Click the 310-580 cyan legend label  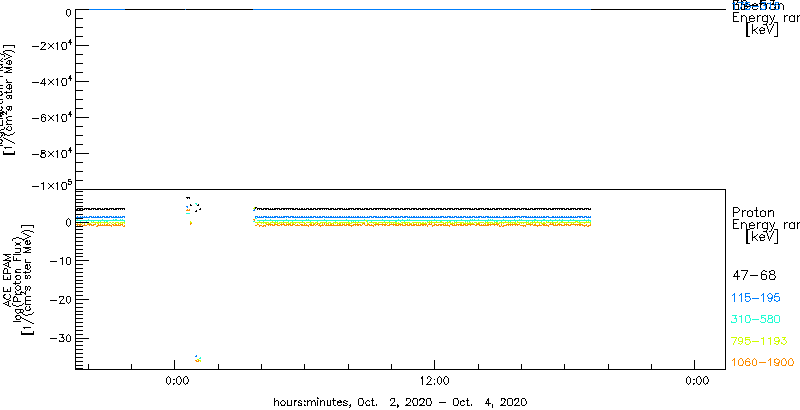756,320
